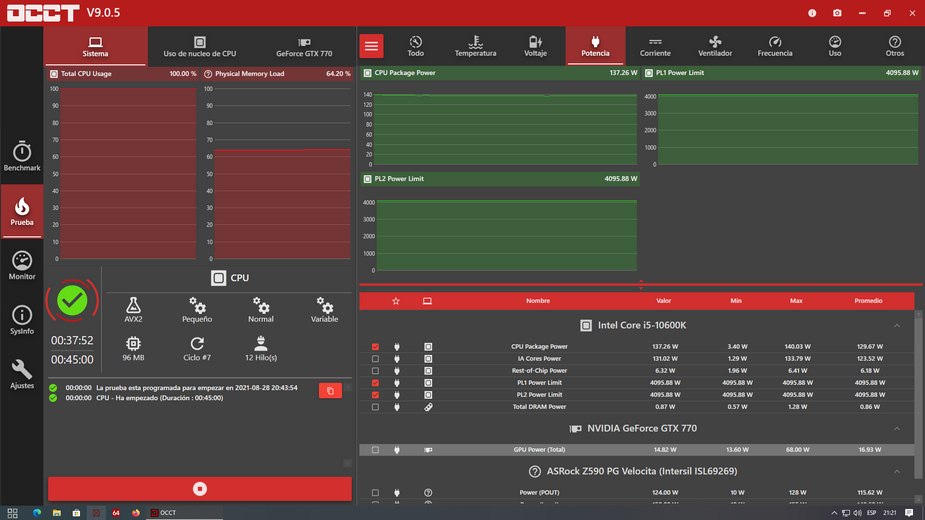Open Edge from the taskbar
Screen dimensions: 925x520
tap(37, 513)
